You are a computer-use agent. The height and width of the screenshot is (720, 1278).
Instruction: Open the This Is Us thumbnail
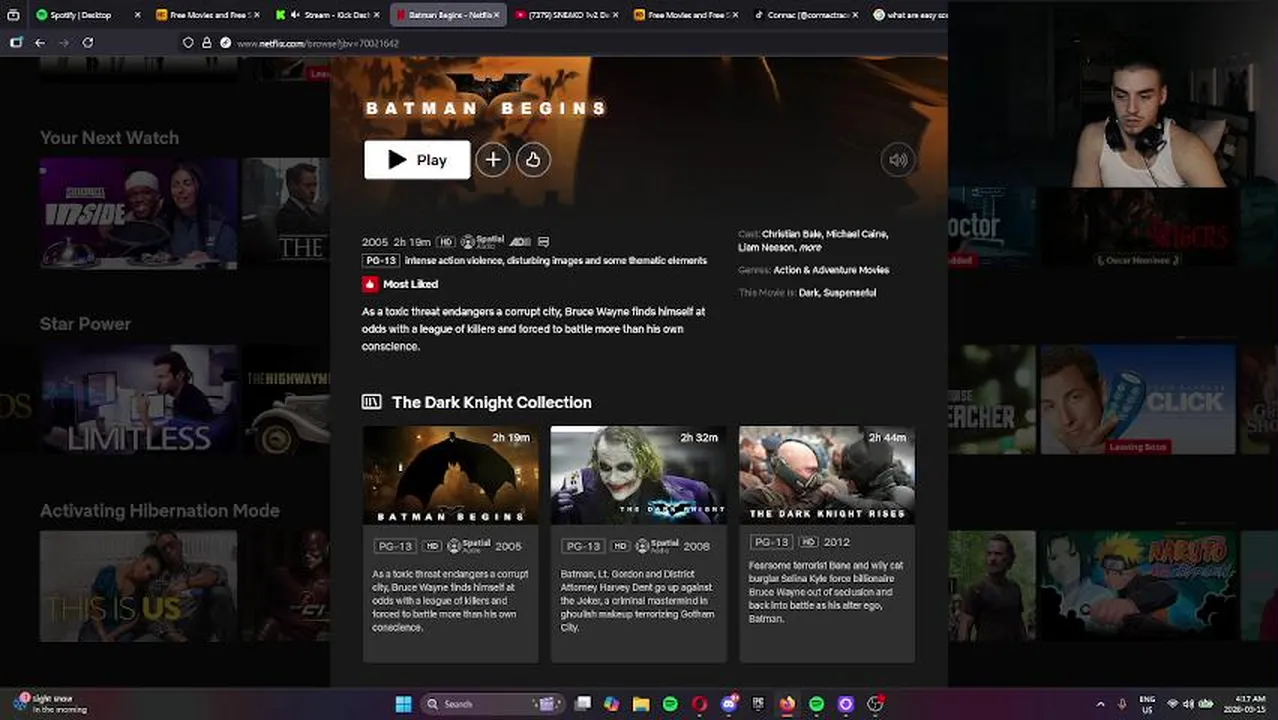[x=139, y=586]
